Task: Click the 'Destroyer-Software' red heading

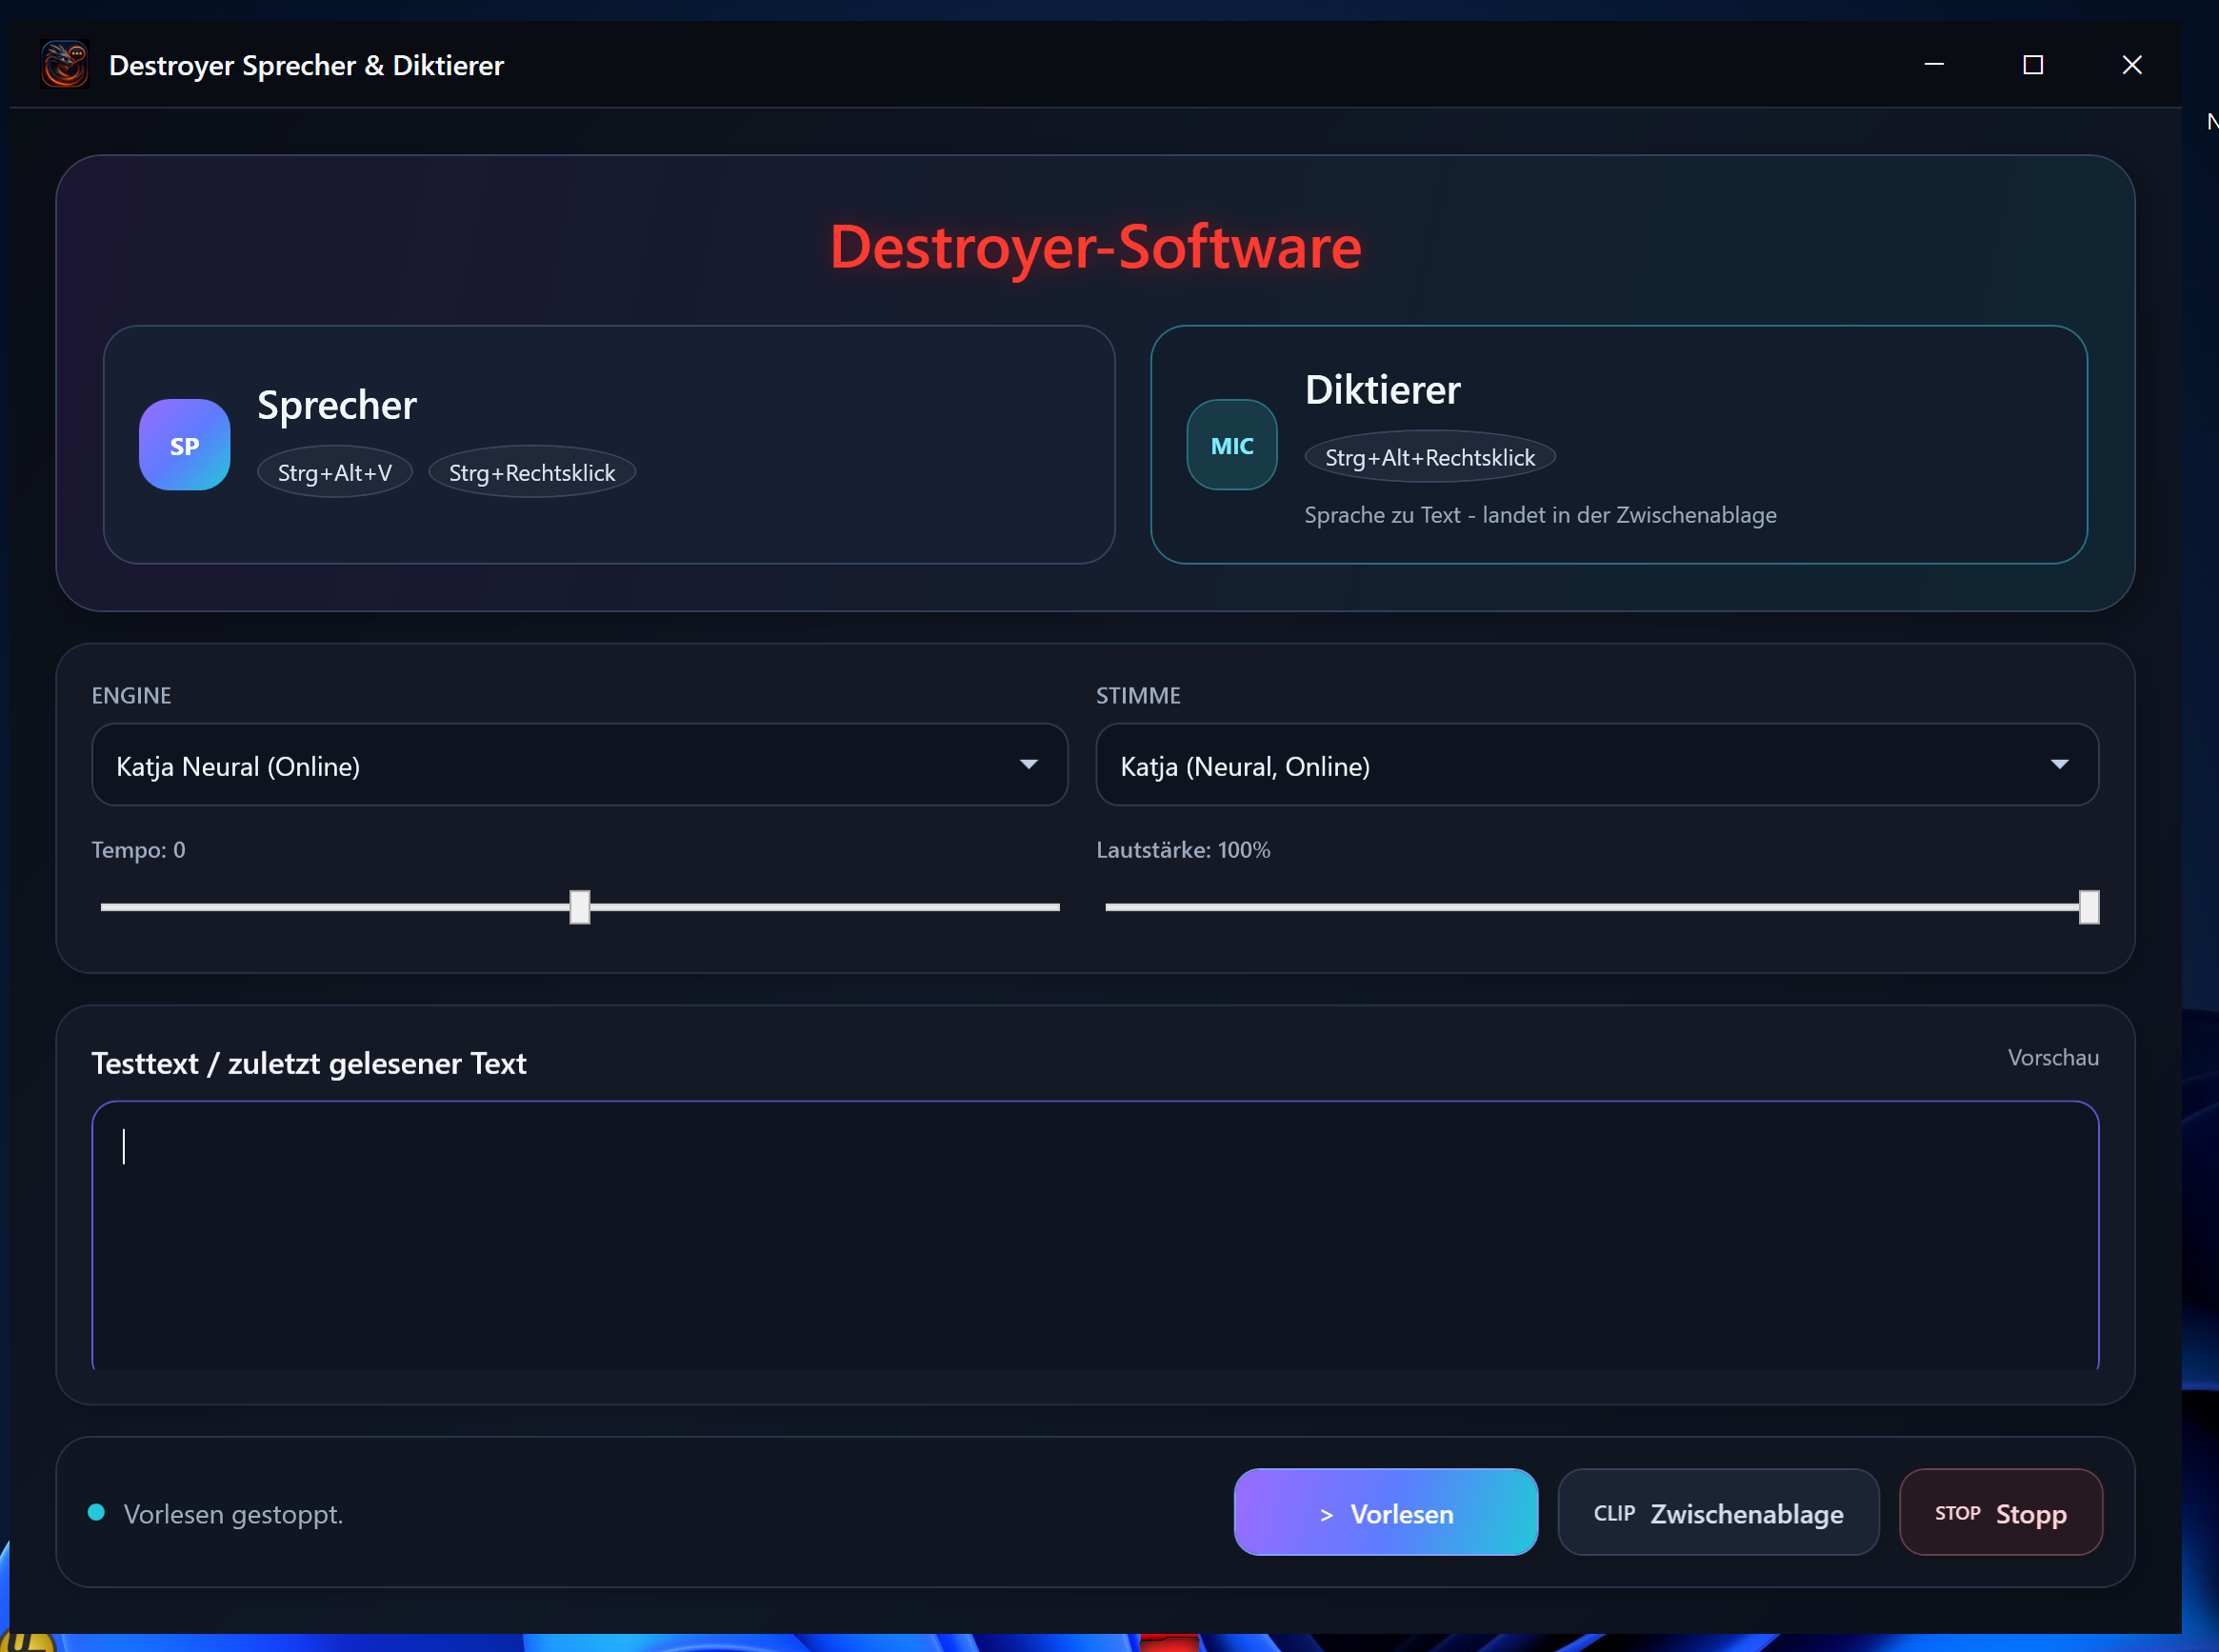Action: coord(1095,247)
